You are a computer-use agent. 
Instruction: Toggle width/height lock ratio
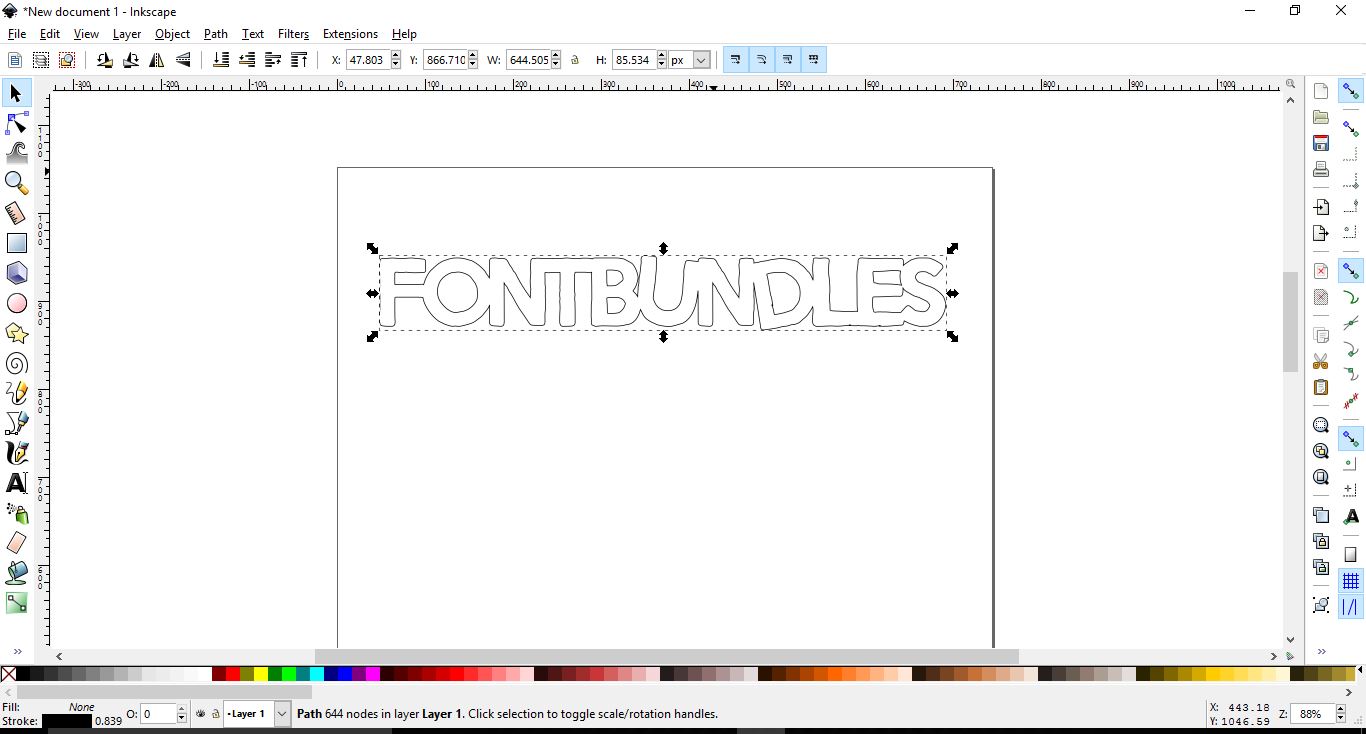(575, 60)
